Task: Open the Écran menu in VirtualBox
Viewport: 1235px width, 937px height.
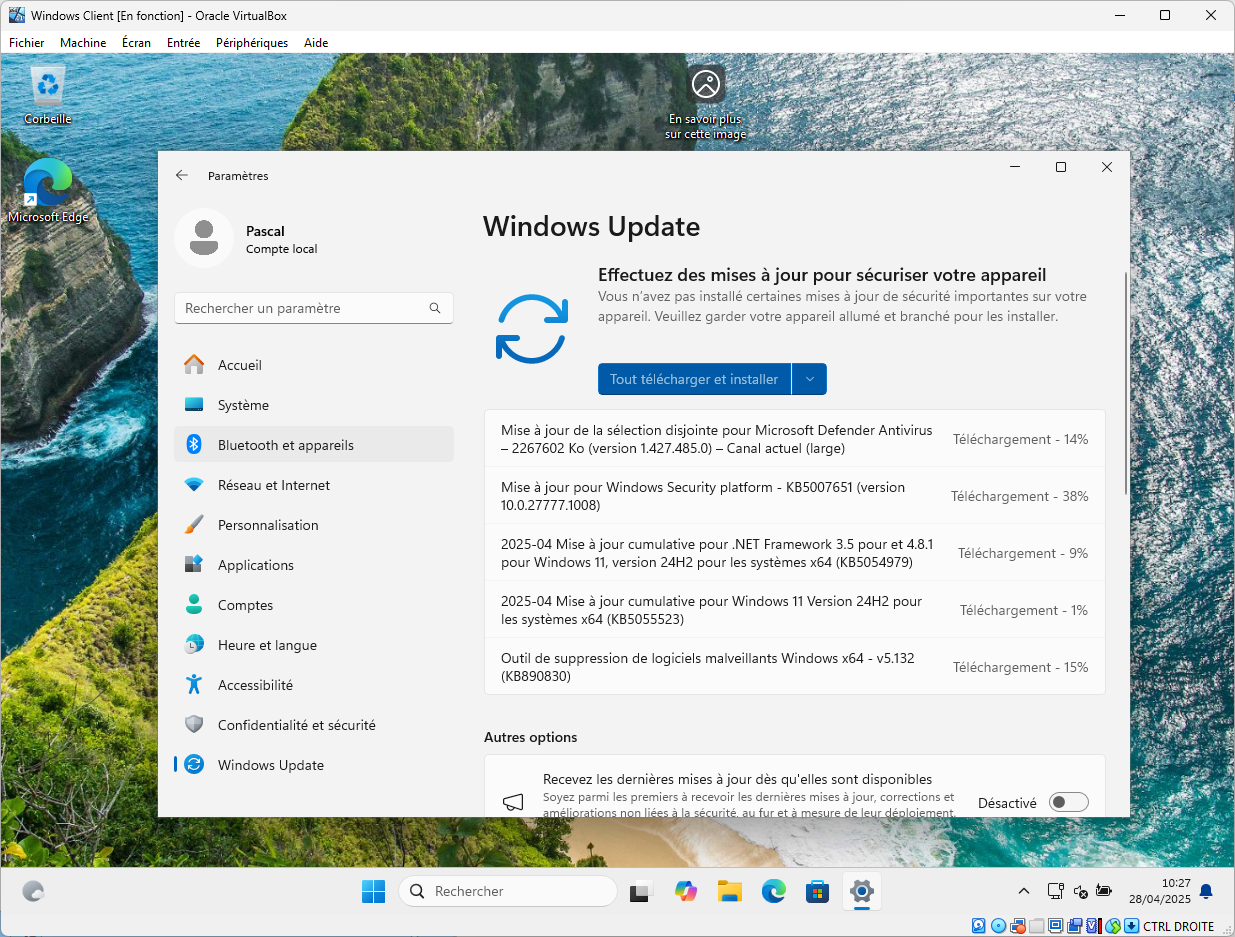Action: pos(137,43)
